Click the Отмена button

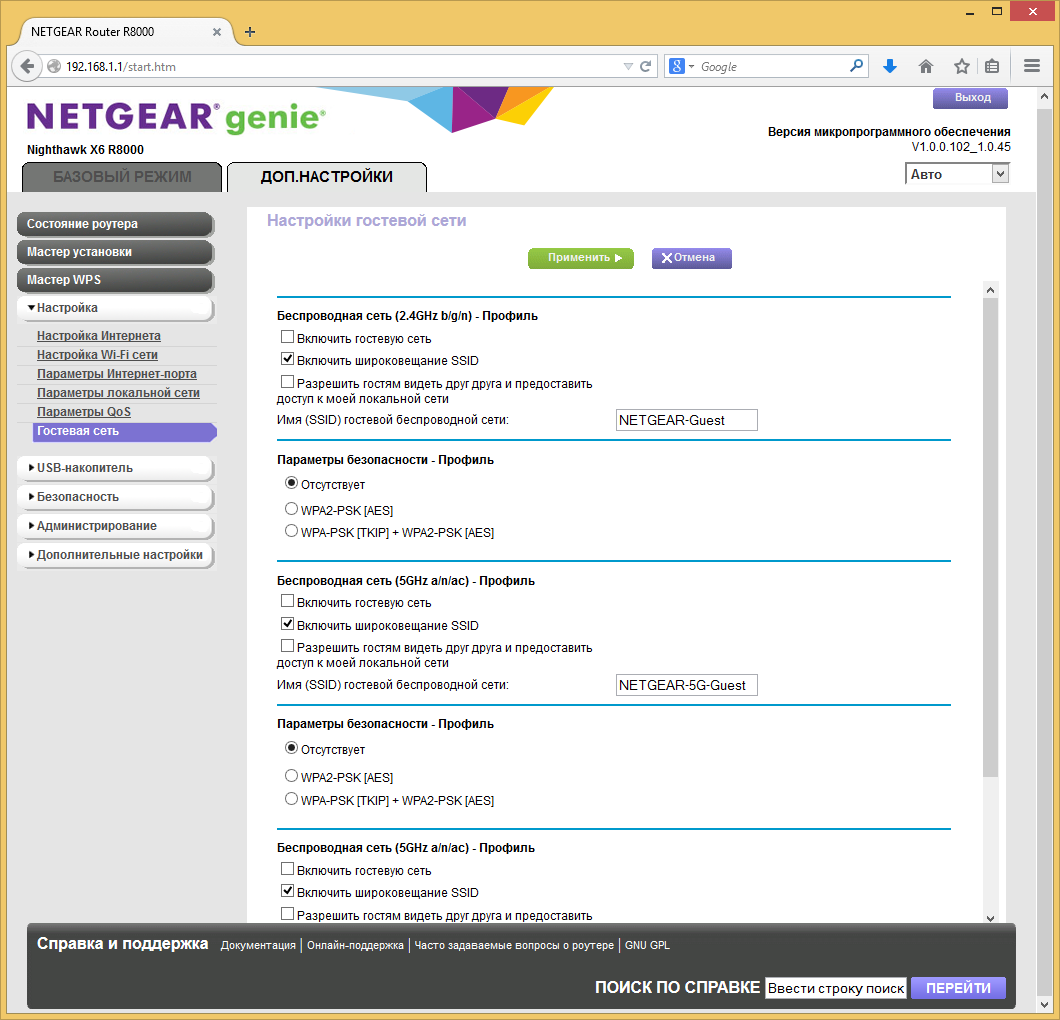(x=692, y=258)
